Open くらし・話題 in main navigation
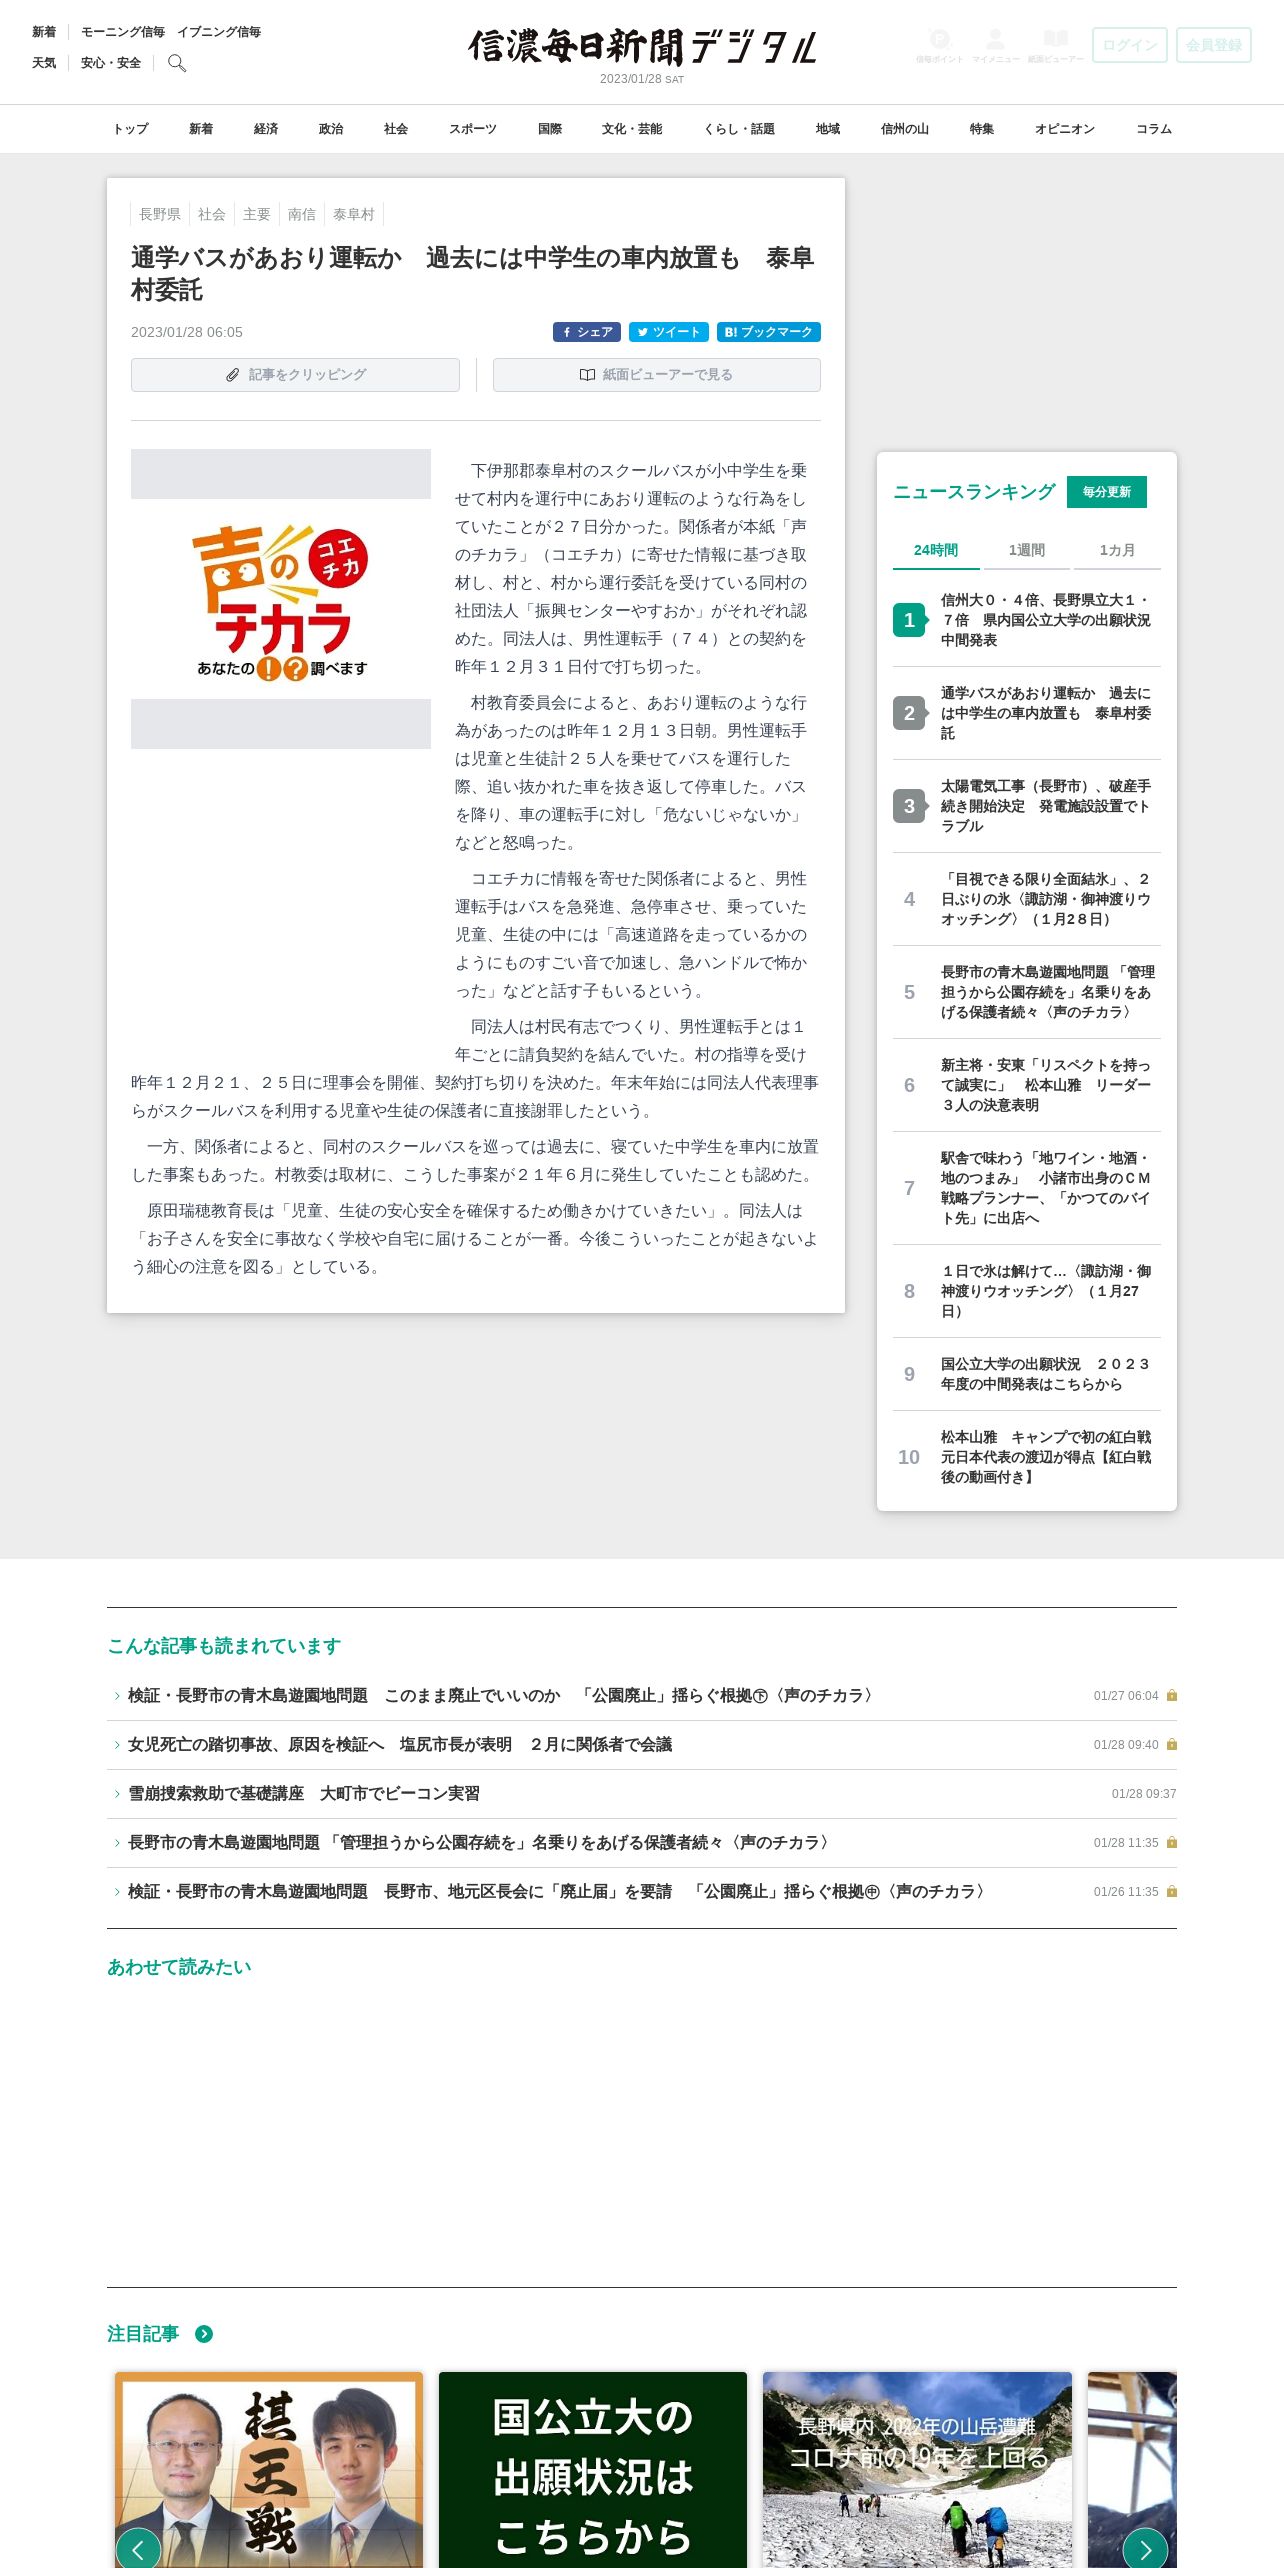Screen dimensions: 1284x2568 tap(739, 129)
